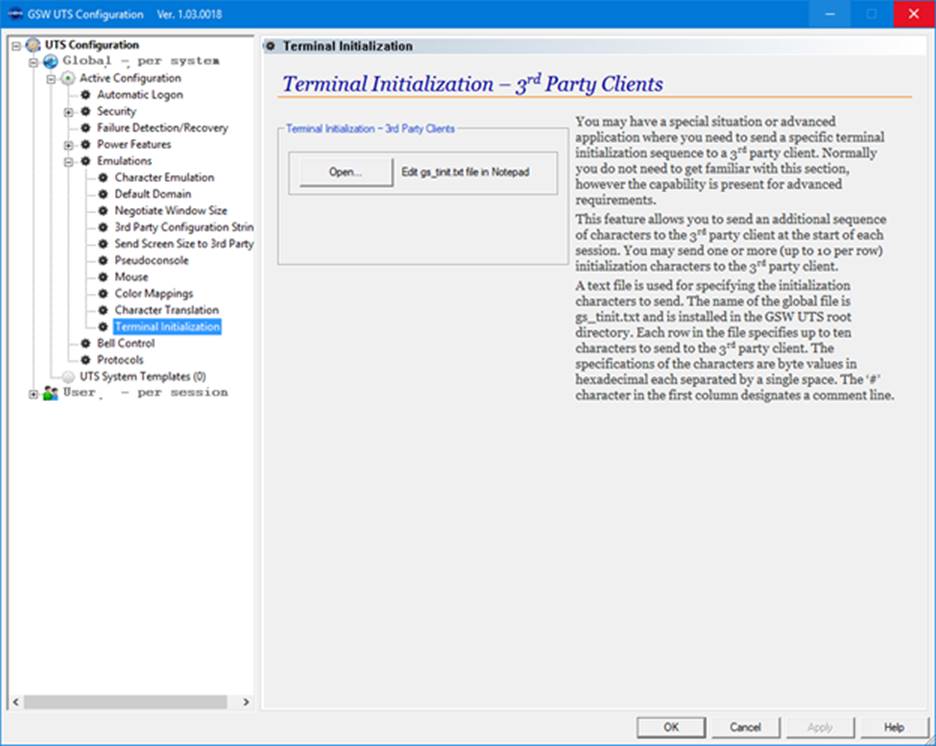Click 'Edit gs_tinit.txt file in Notepad' label
936x746 pixels.
tap(465, 172)
